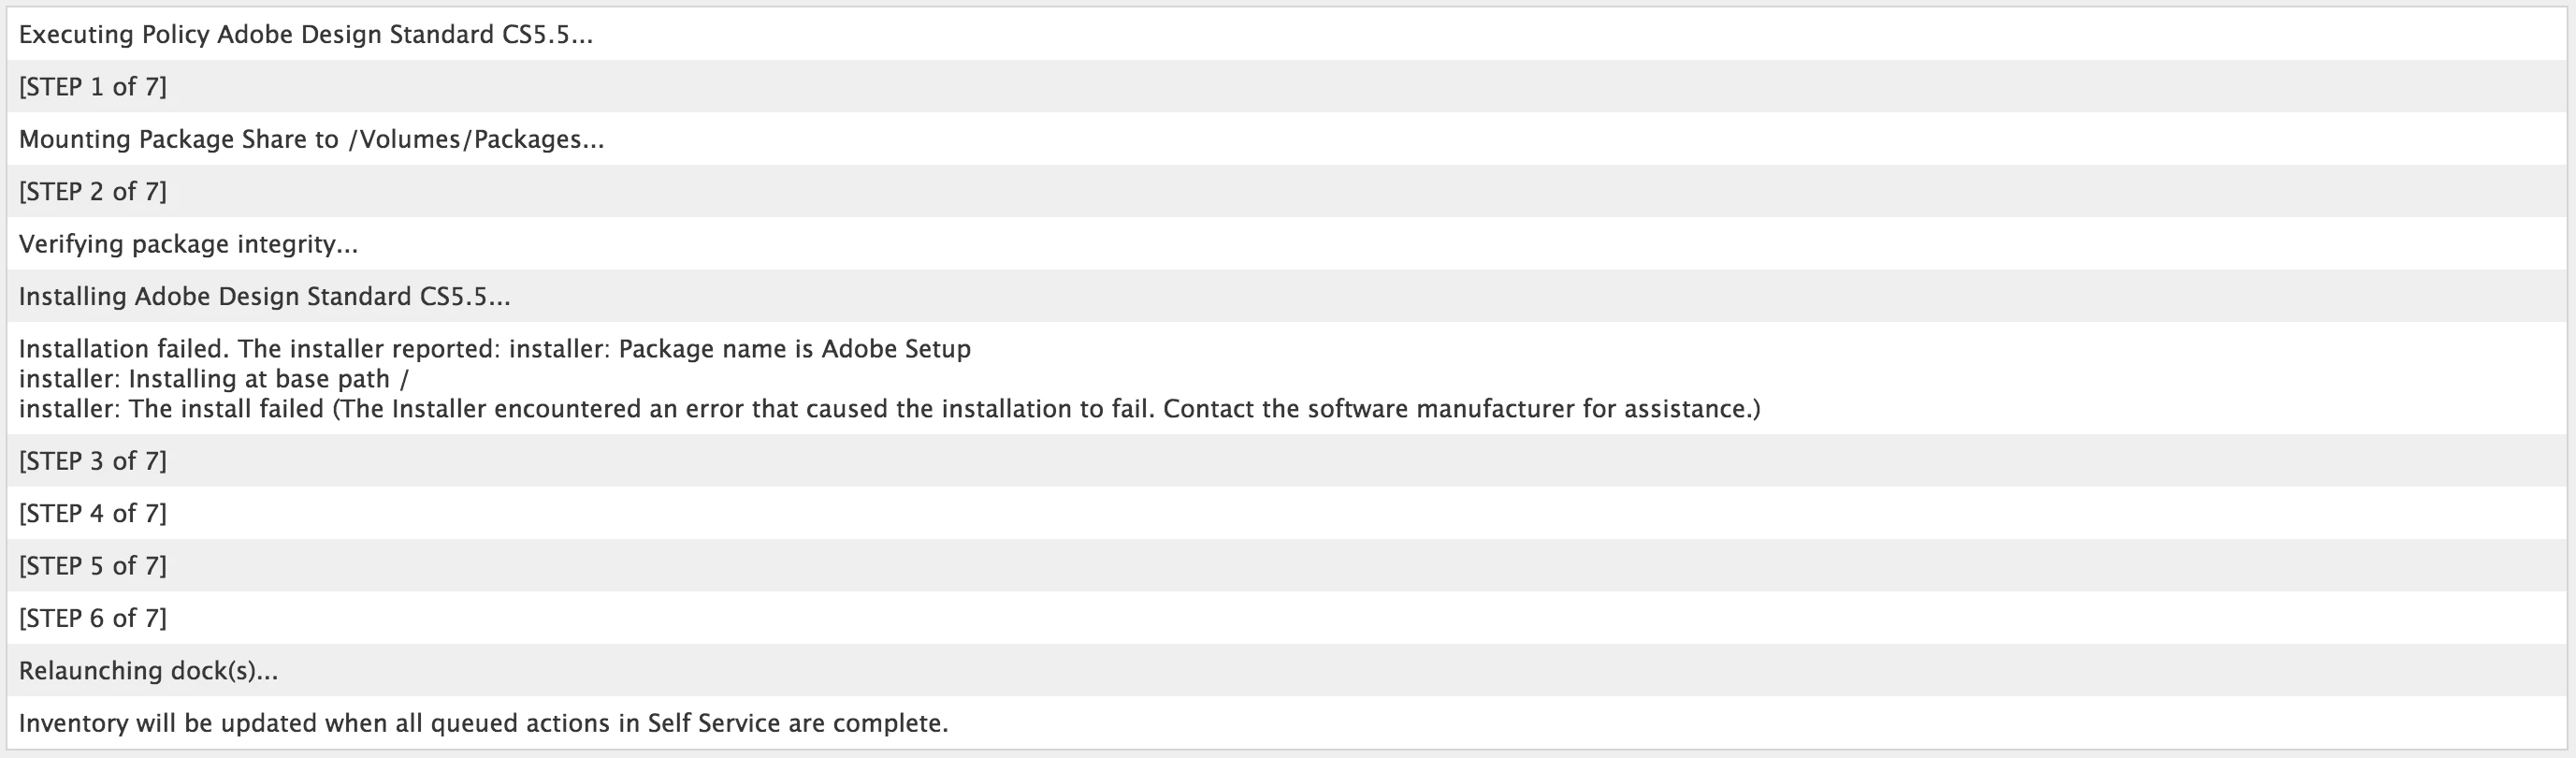Click the /Volumes/Packages path text
This screenshot has width=2576, height=758.
tap(476, 139)
